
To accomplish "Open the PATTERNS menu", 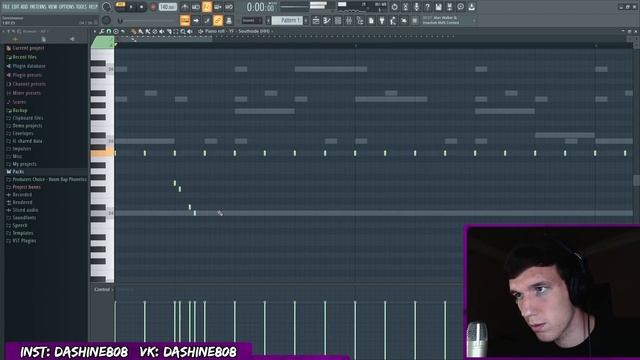I will [38, 7].
